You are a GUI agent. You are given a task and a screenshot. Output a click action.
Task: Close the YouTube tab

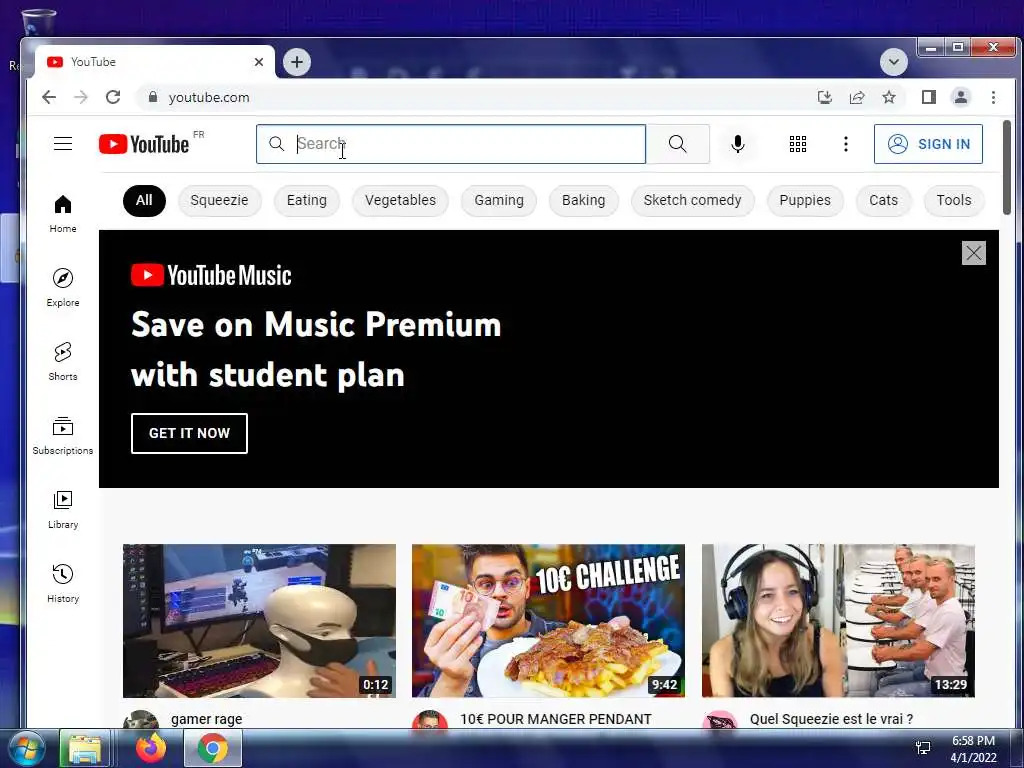tap(259, 62)
